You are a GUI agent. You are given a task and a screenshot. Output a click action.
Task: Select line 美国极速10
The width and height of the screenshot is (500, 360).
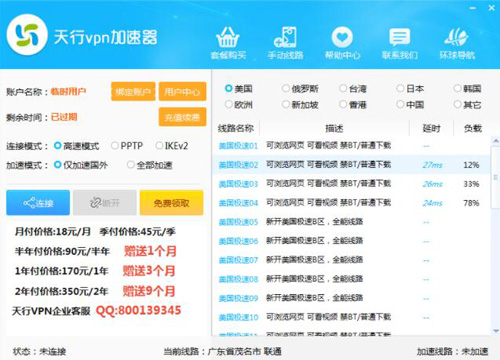click(x=351, y=317)
